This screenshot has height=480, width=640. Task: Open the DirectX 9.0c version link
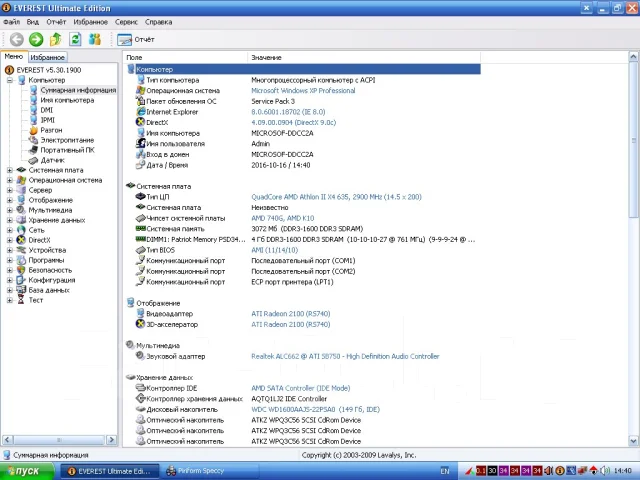293,122
